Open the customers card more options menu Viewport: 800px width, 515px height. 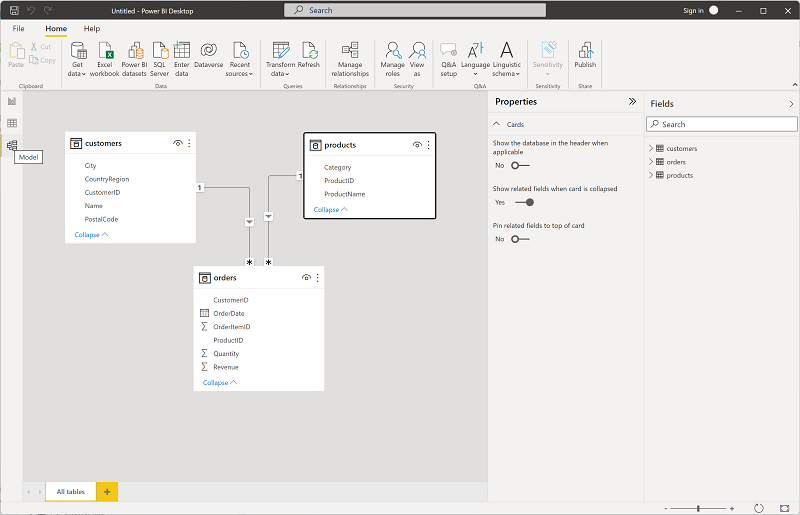click(189, 143)
